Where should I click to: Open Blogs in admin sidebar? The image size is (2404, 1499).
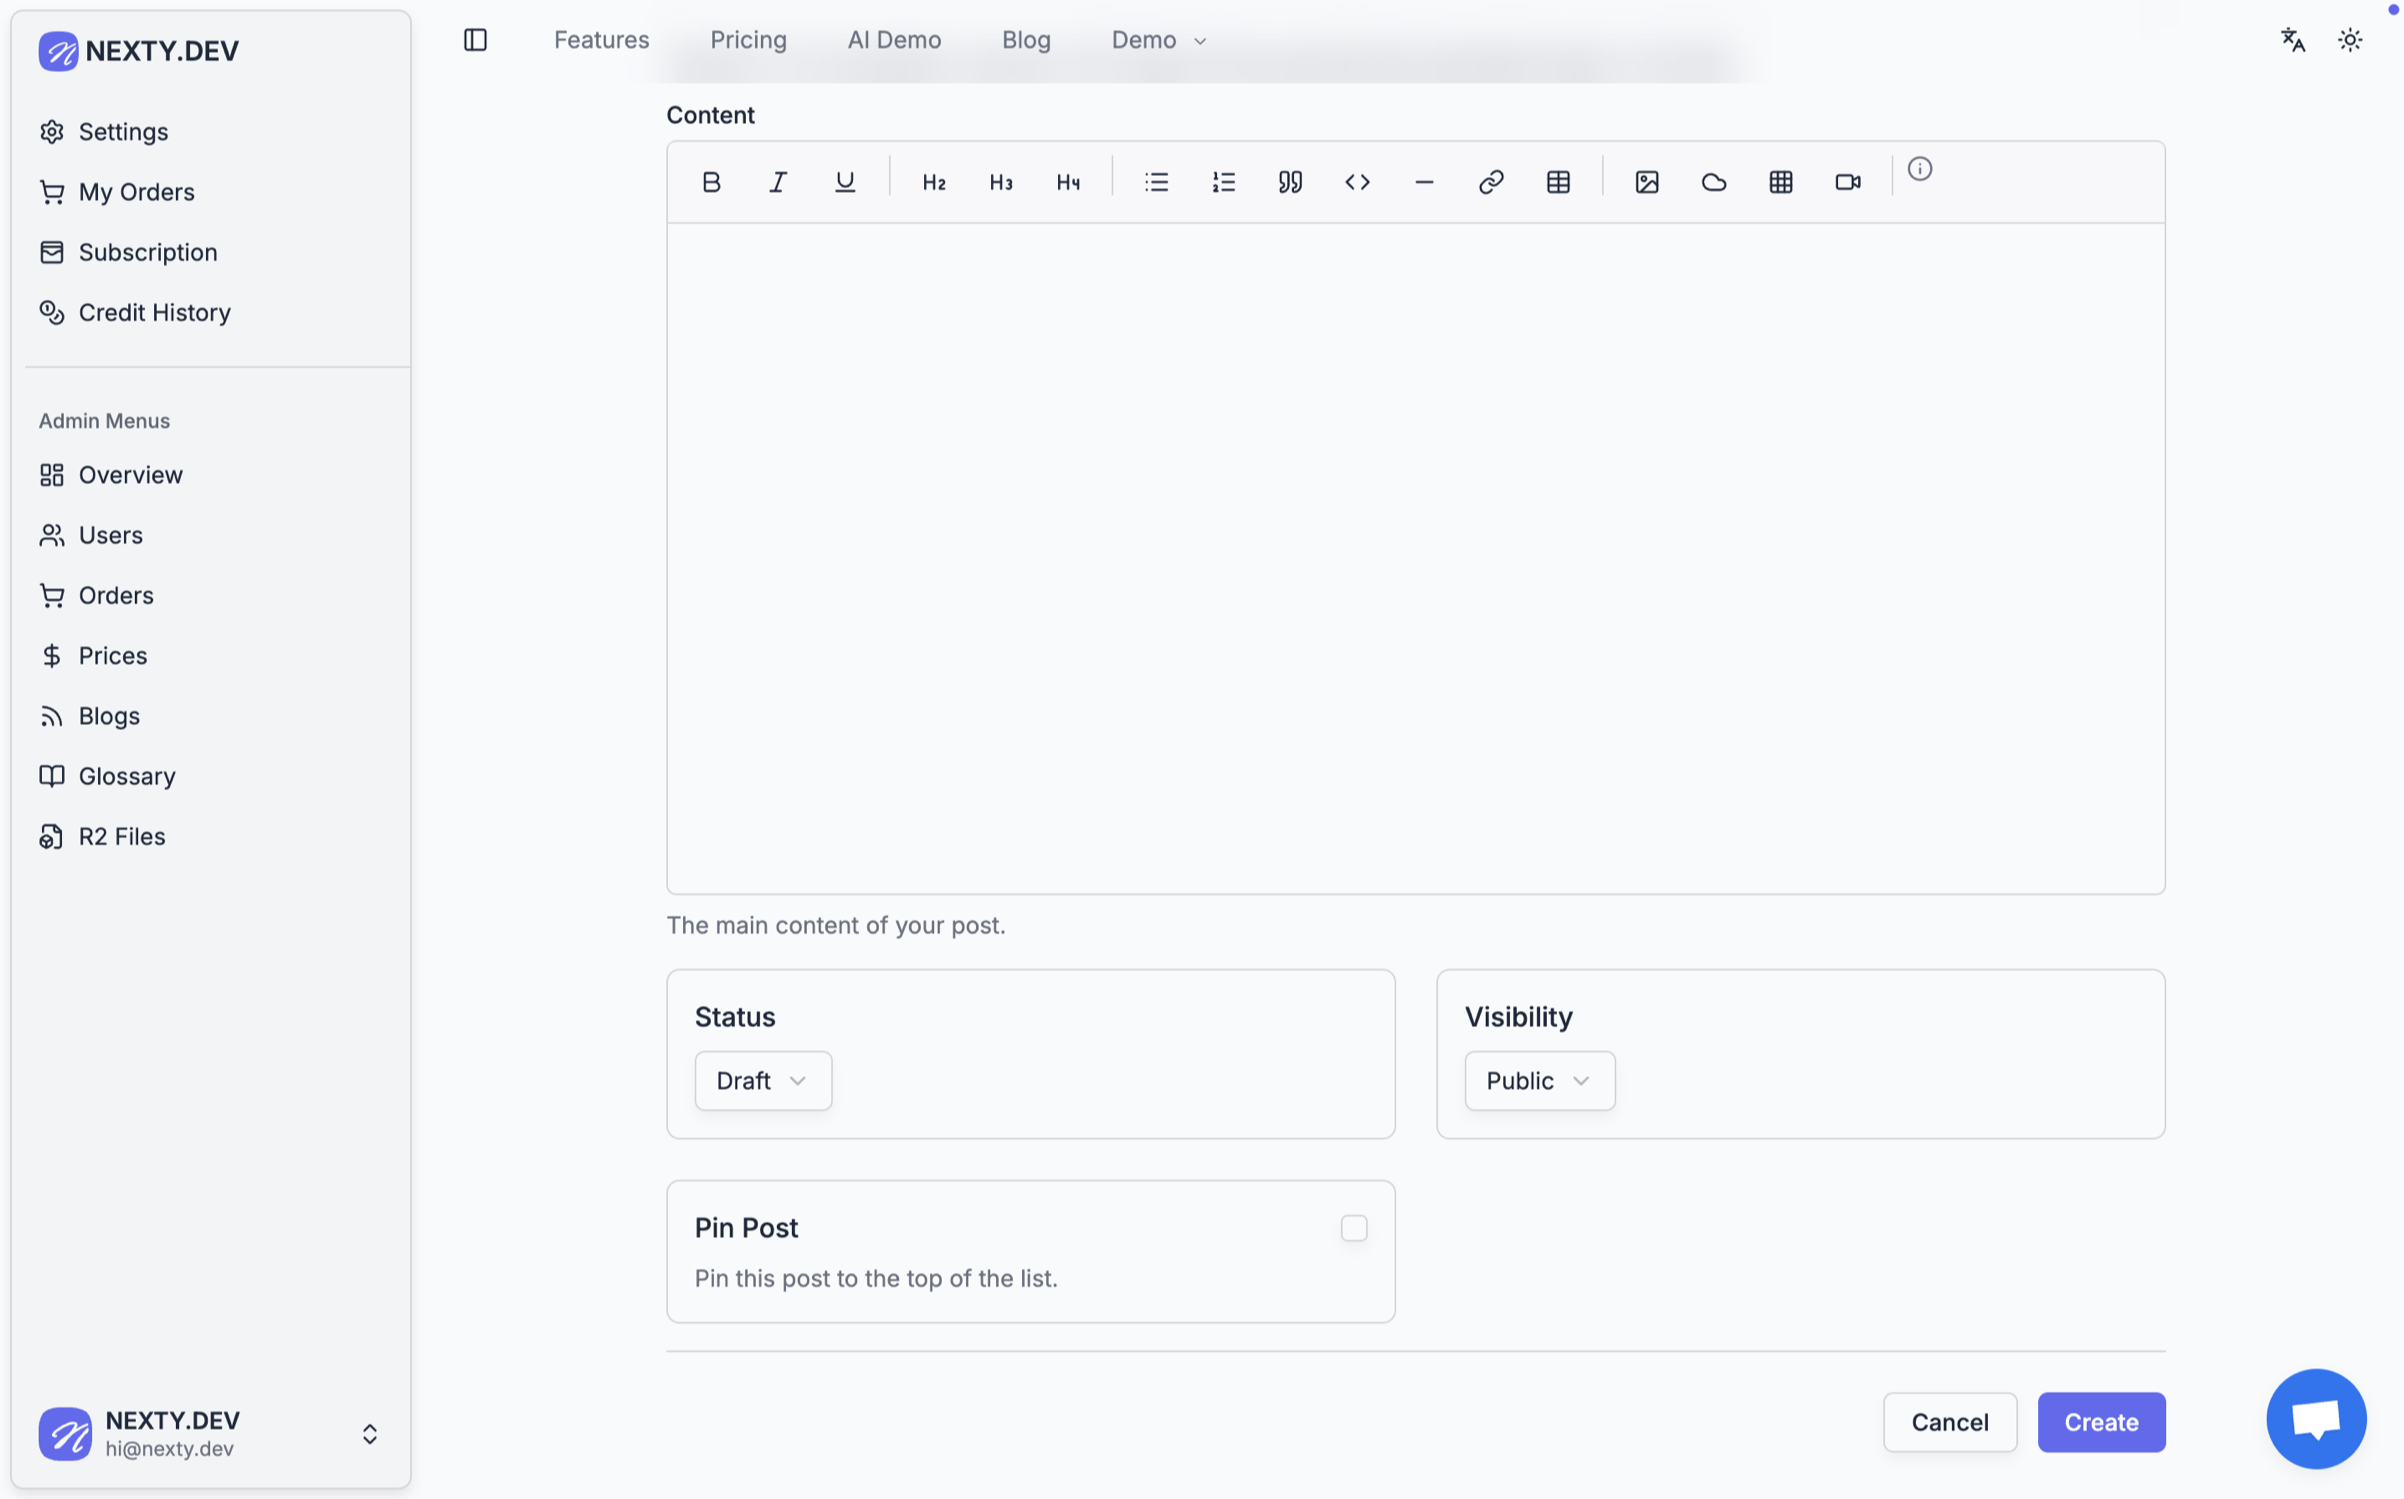point(108,716)
